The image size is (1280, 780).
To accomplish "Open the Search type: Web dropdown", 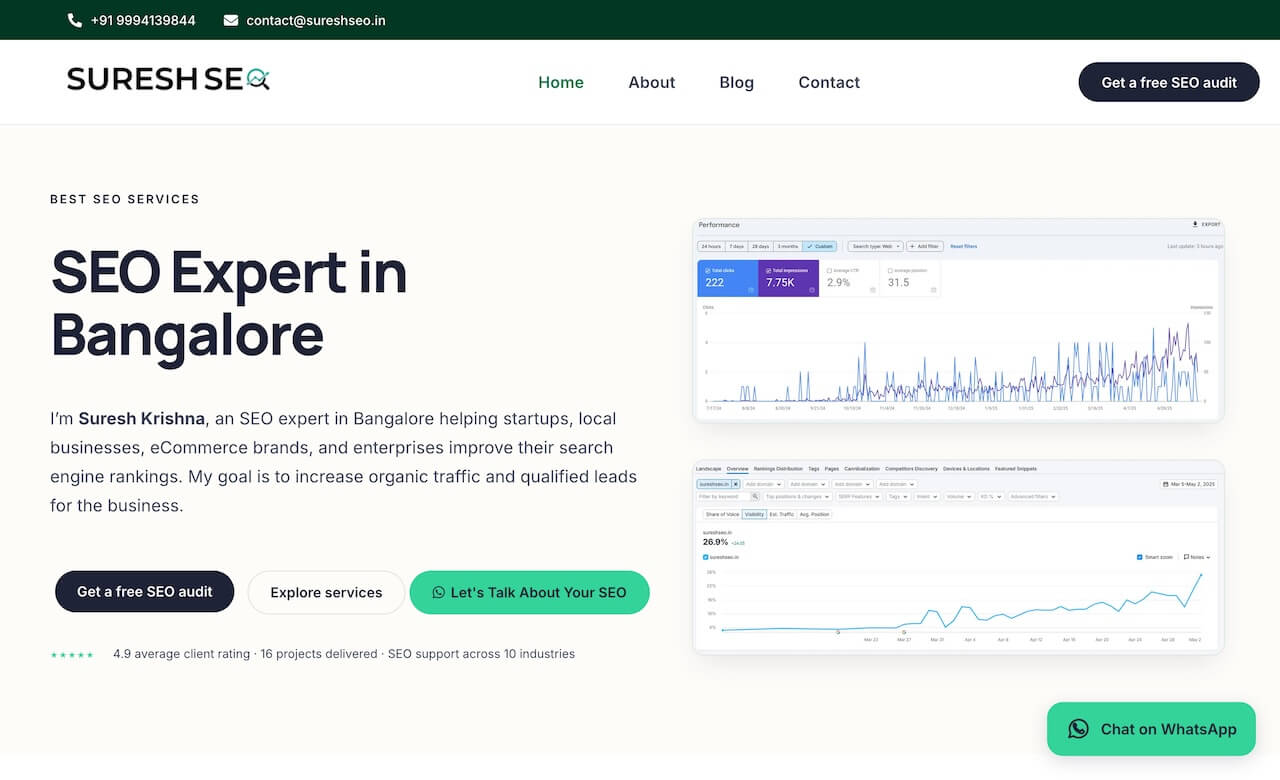I will click(x=876, y=246).
